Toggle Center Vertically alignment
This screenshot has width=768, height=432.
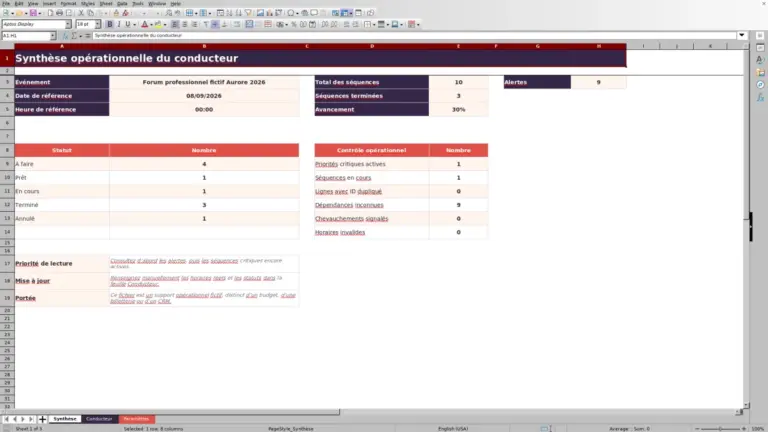(215, 24)
